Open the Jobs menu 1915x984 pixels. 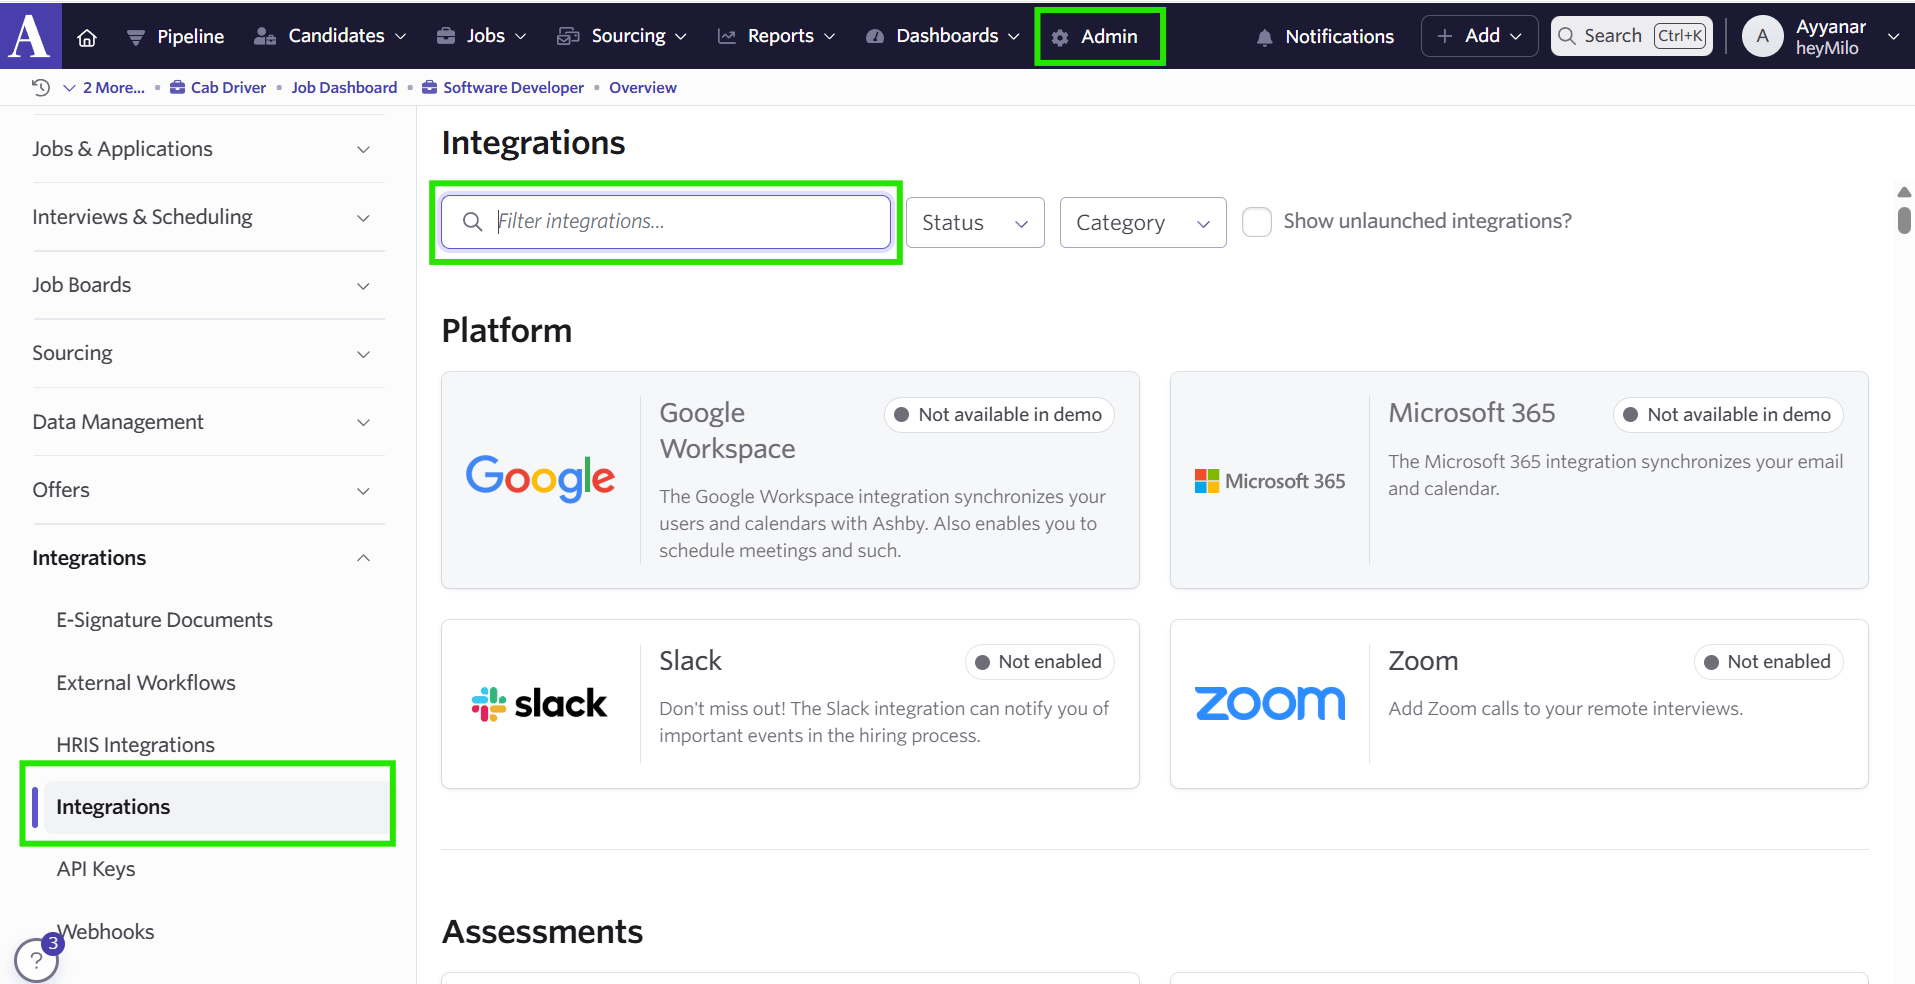coord(481,36)
